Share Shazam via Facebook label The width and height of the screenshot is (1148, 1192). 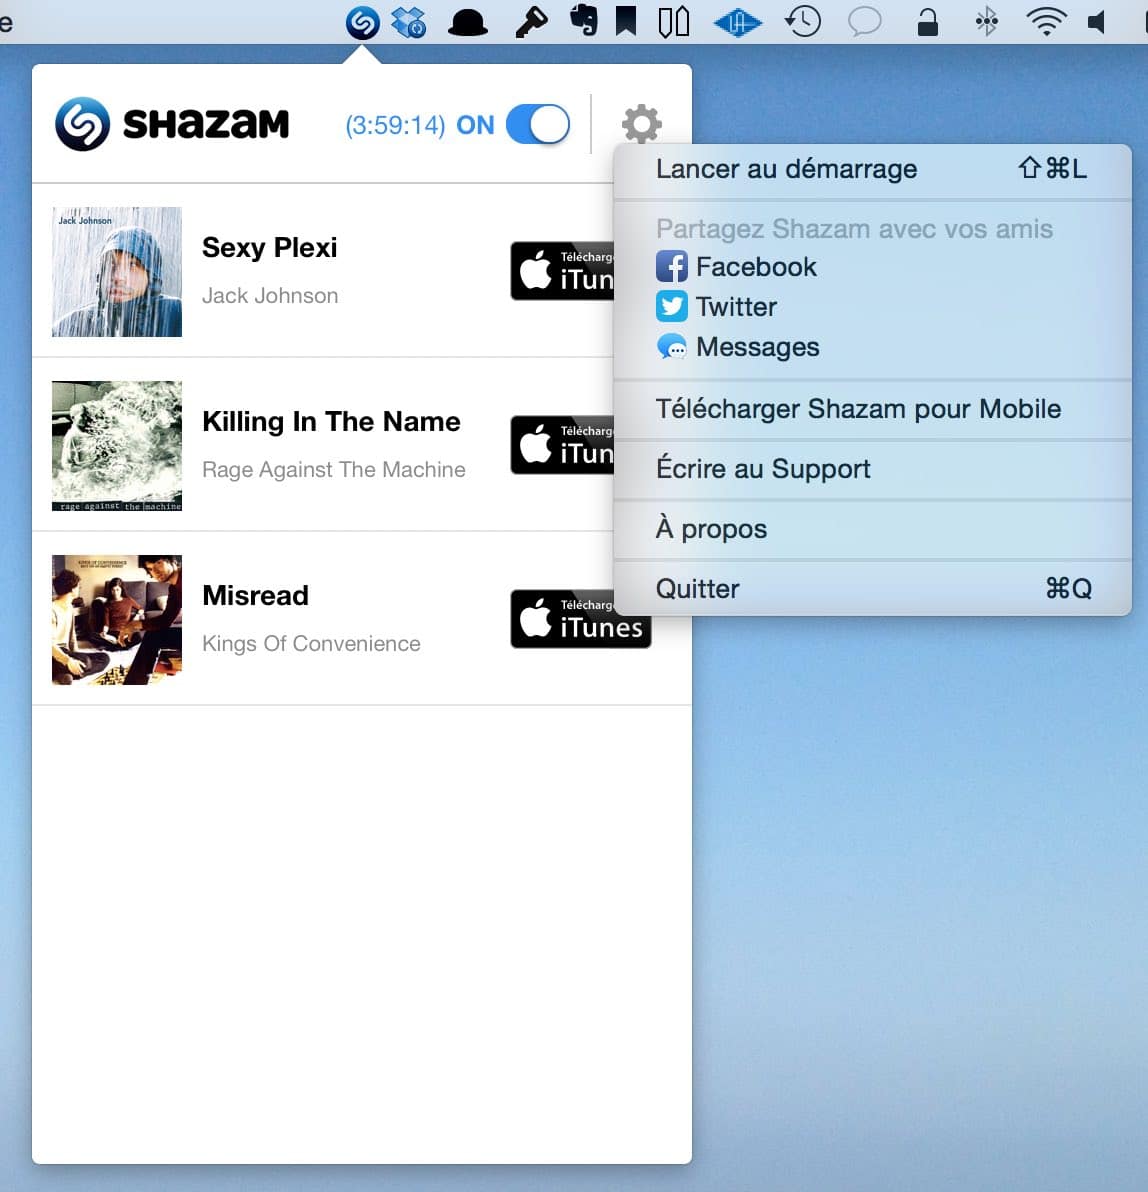pyautogui.click(x=756, y=267)
